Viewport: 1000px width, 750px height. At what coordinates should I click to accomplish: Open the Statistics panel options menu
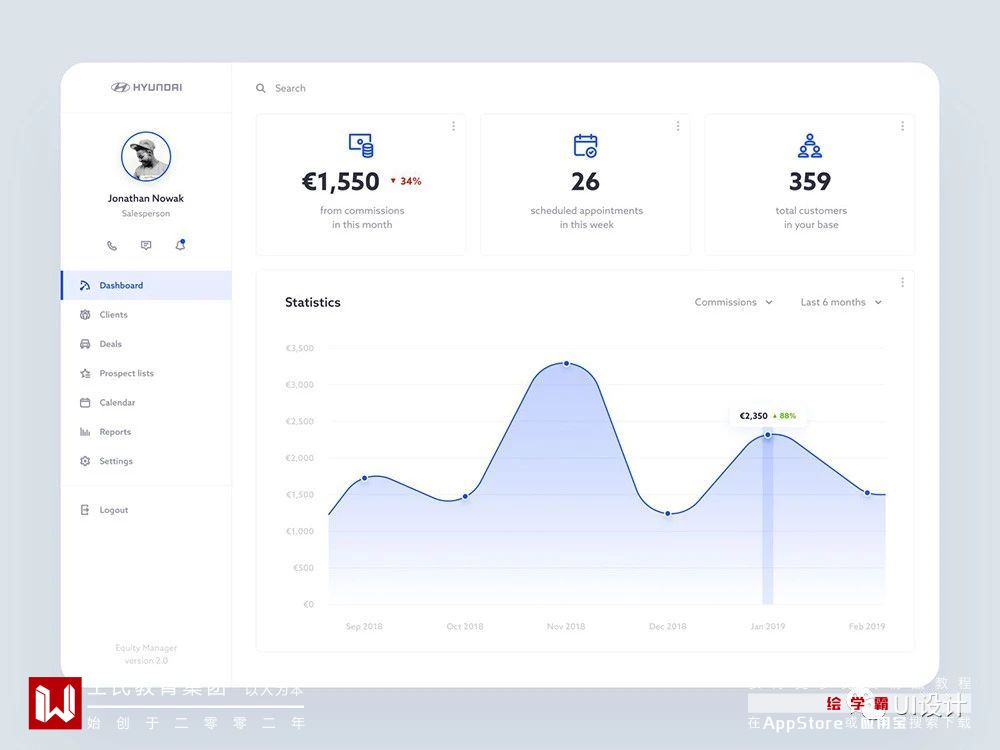click(902, 282)
